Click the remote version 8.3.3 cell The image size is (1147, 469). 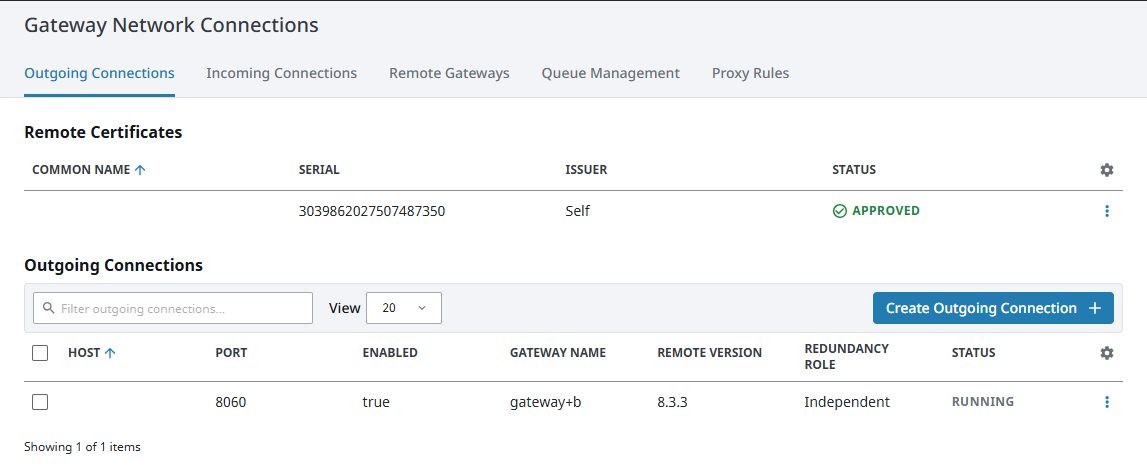673,402
